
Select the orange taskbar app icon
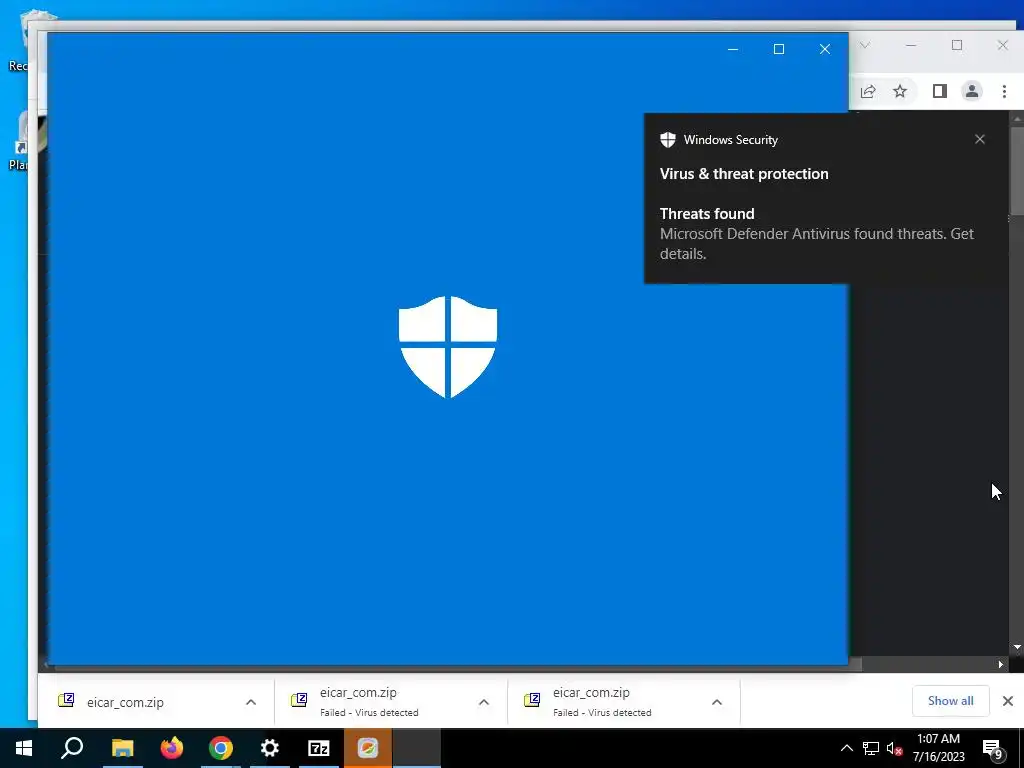[x=368, y=748]
